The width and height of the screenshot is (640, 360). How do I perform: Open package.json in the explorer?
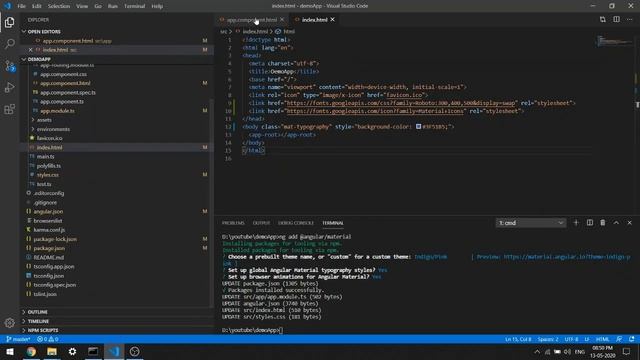click(49, 248)
